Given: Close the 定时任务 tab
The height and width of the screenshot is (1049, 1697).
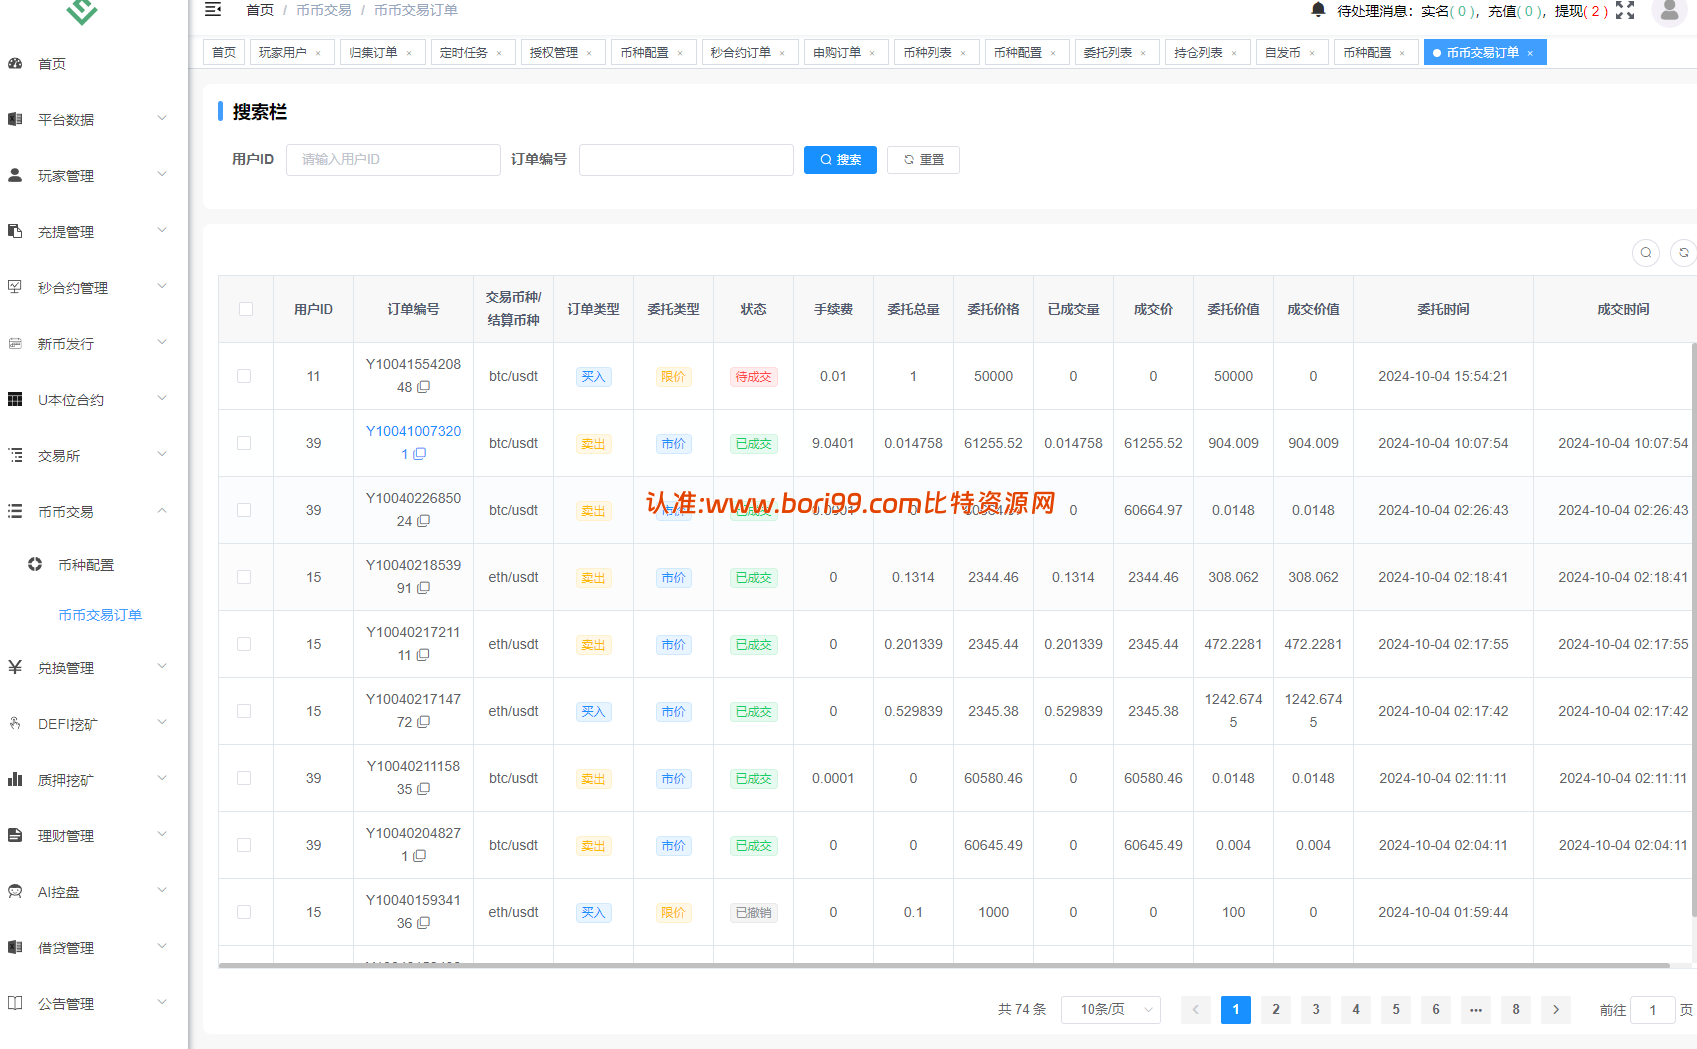Looking at the screenshot, I should pos(499,53).
